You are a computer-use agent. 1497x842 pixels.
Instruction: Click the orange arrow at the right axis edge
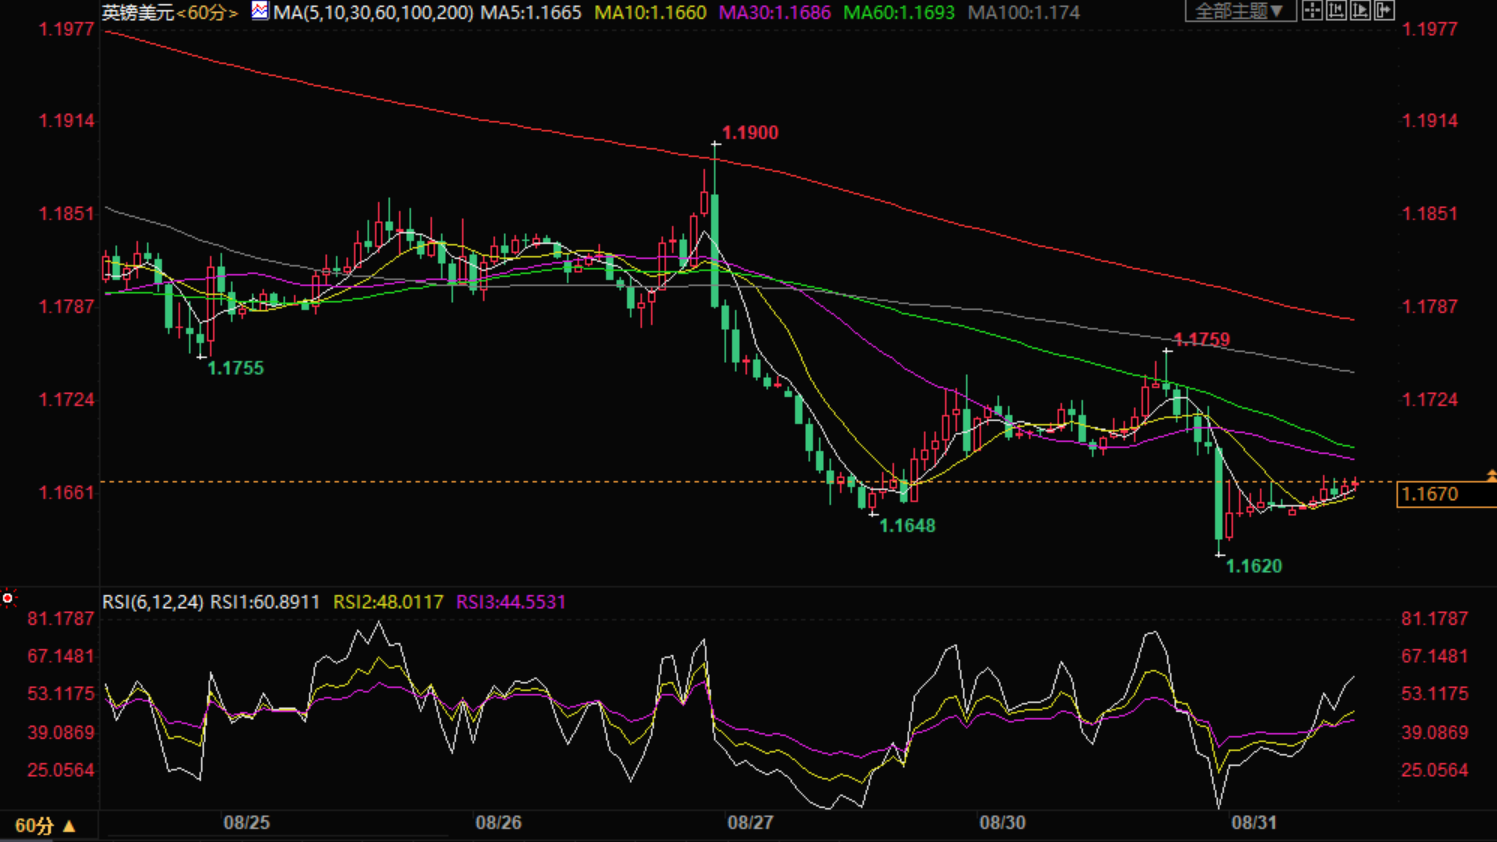point(1491,476)
